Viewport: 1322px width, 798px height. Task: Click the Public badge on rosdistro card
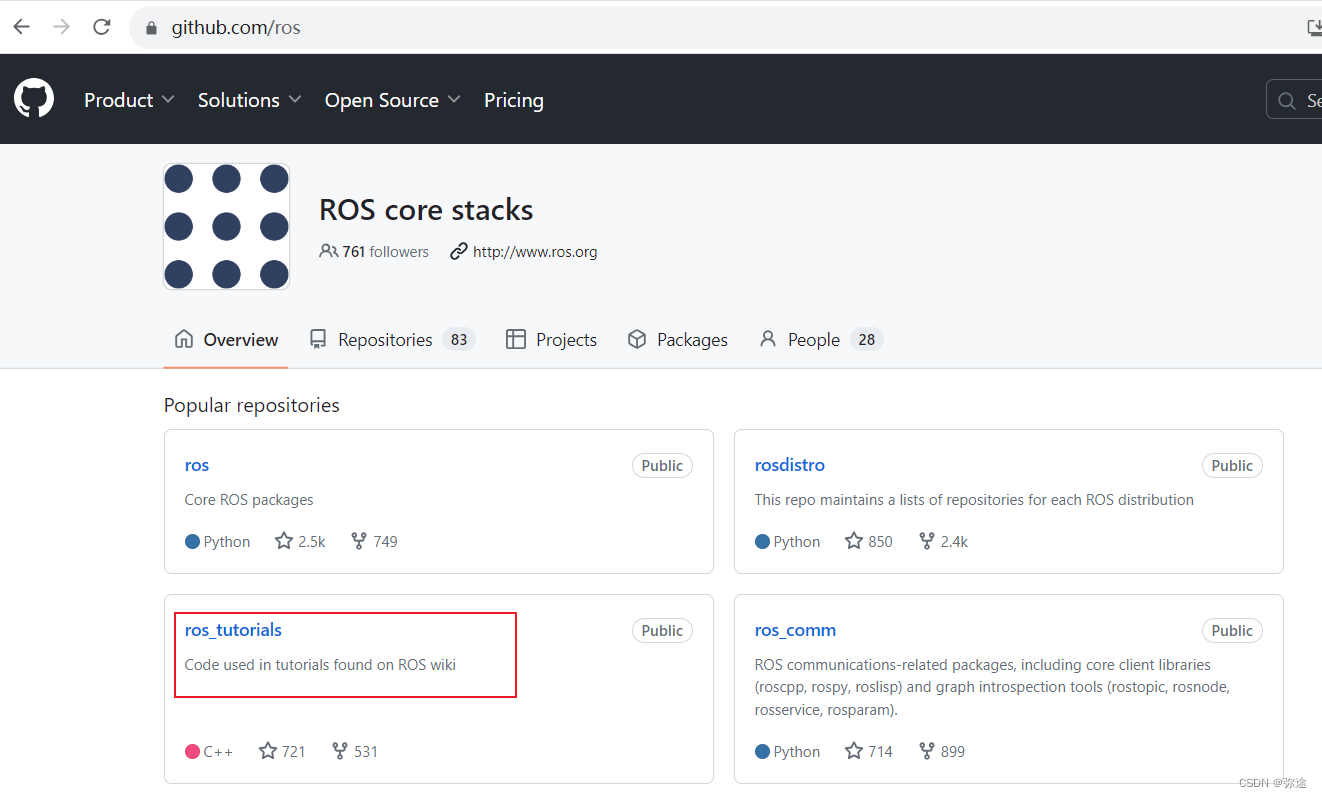1232,466
